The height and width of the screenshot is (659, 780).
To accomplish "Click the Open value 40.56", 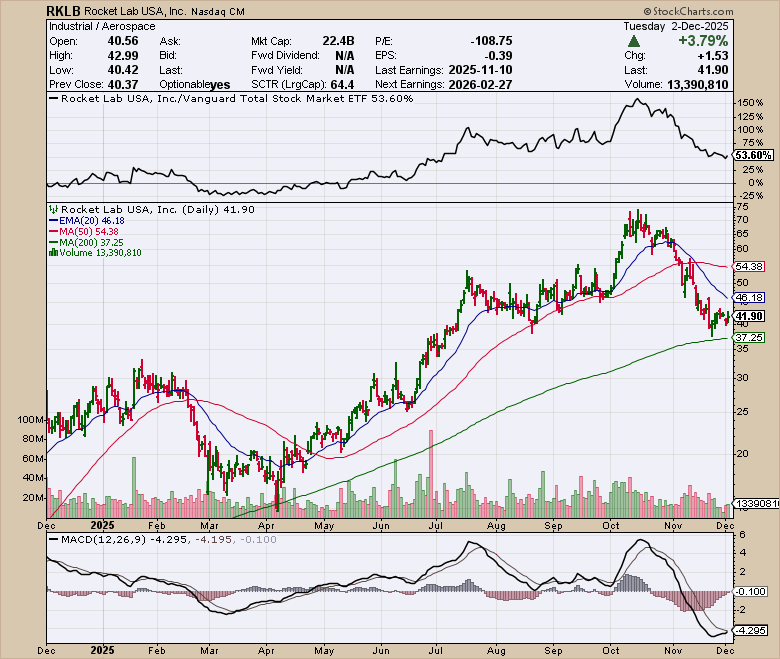I will coord(123,41).
